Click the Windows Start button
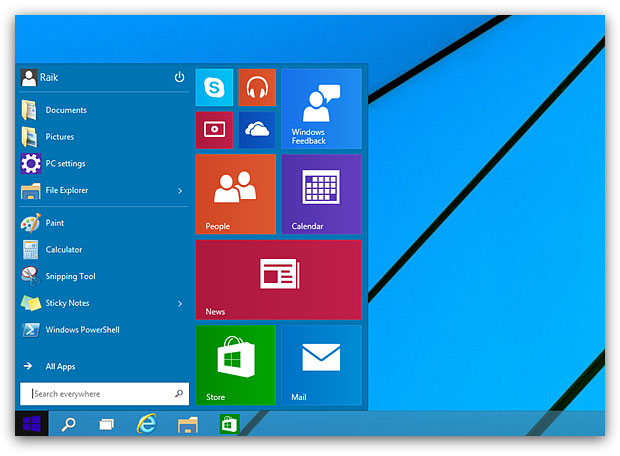620x456 pixels. pos(32,424)
